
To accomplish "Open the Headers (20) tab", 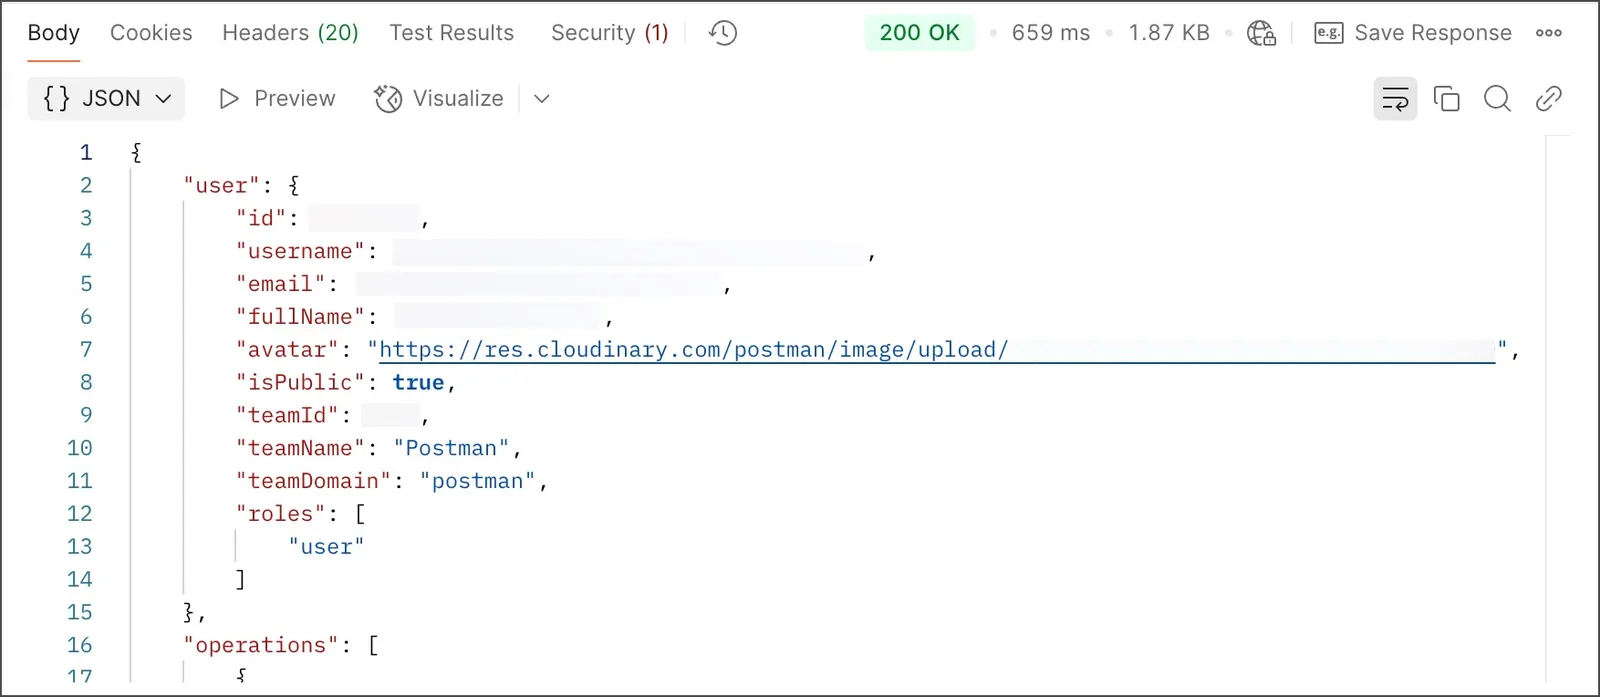I will [290, 32].
